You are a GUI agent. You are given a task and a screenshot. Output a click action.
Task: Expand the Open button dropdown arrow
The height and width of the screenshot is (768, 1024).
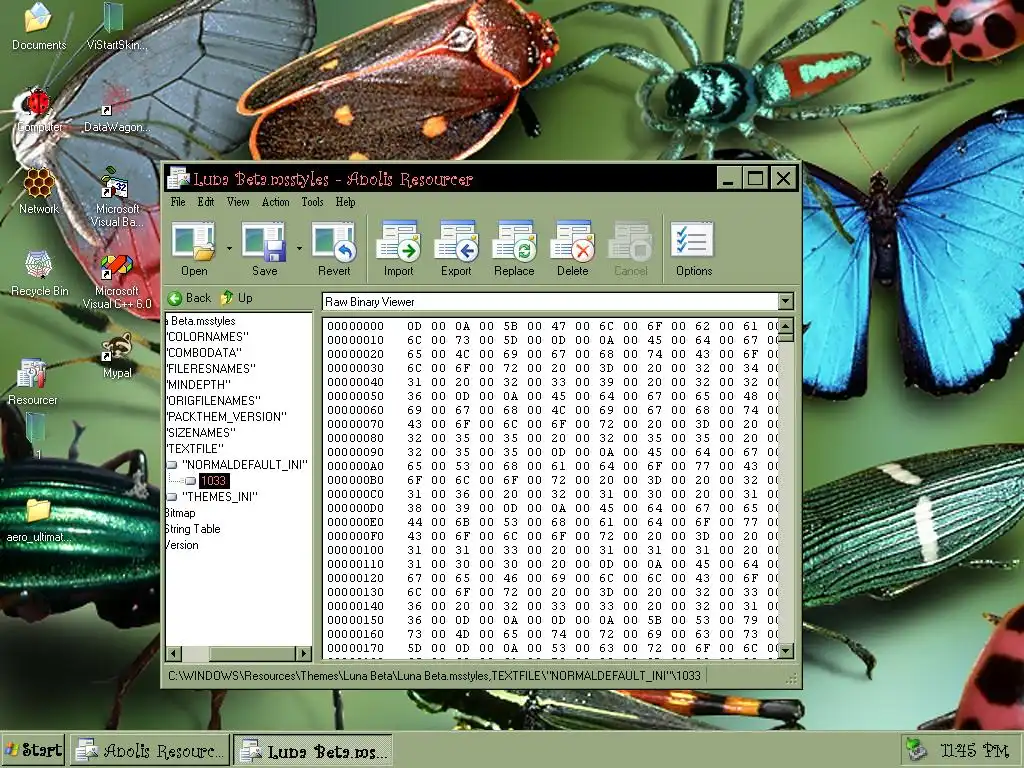[x=229, y=248]
